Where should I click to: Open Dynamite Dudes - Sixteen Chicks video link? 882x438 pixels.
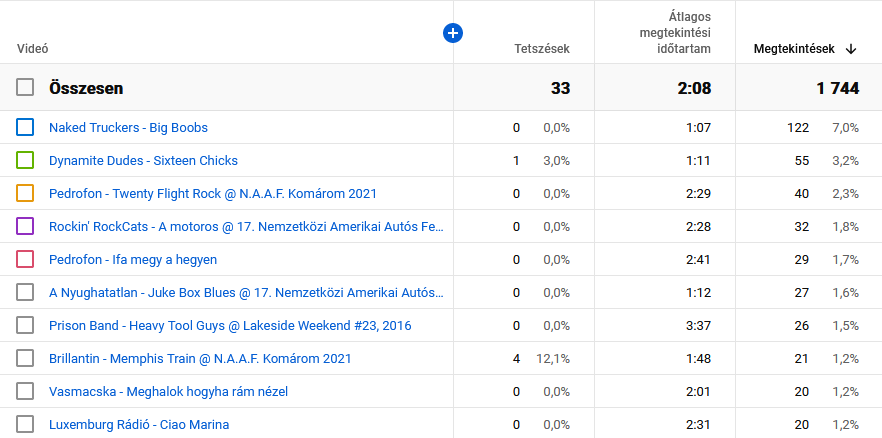(x=143, y=160)
